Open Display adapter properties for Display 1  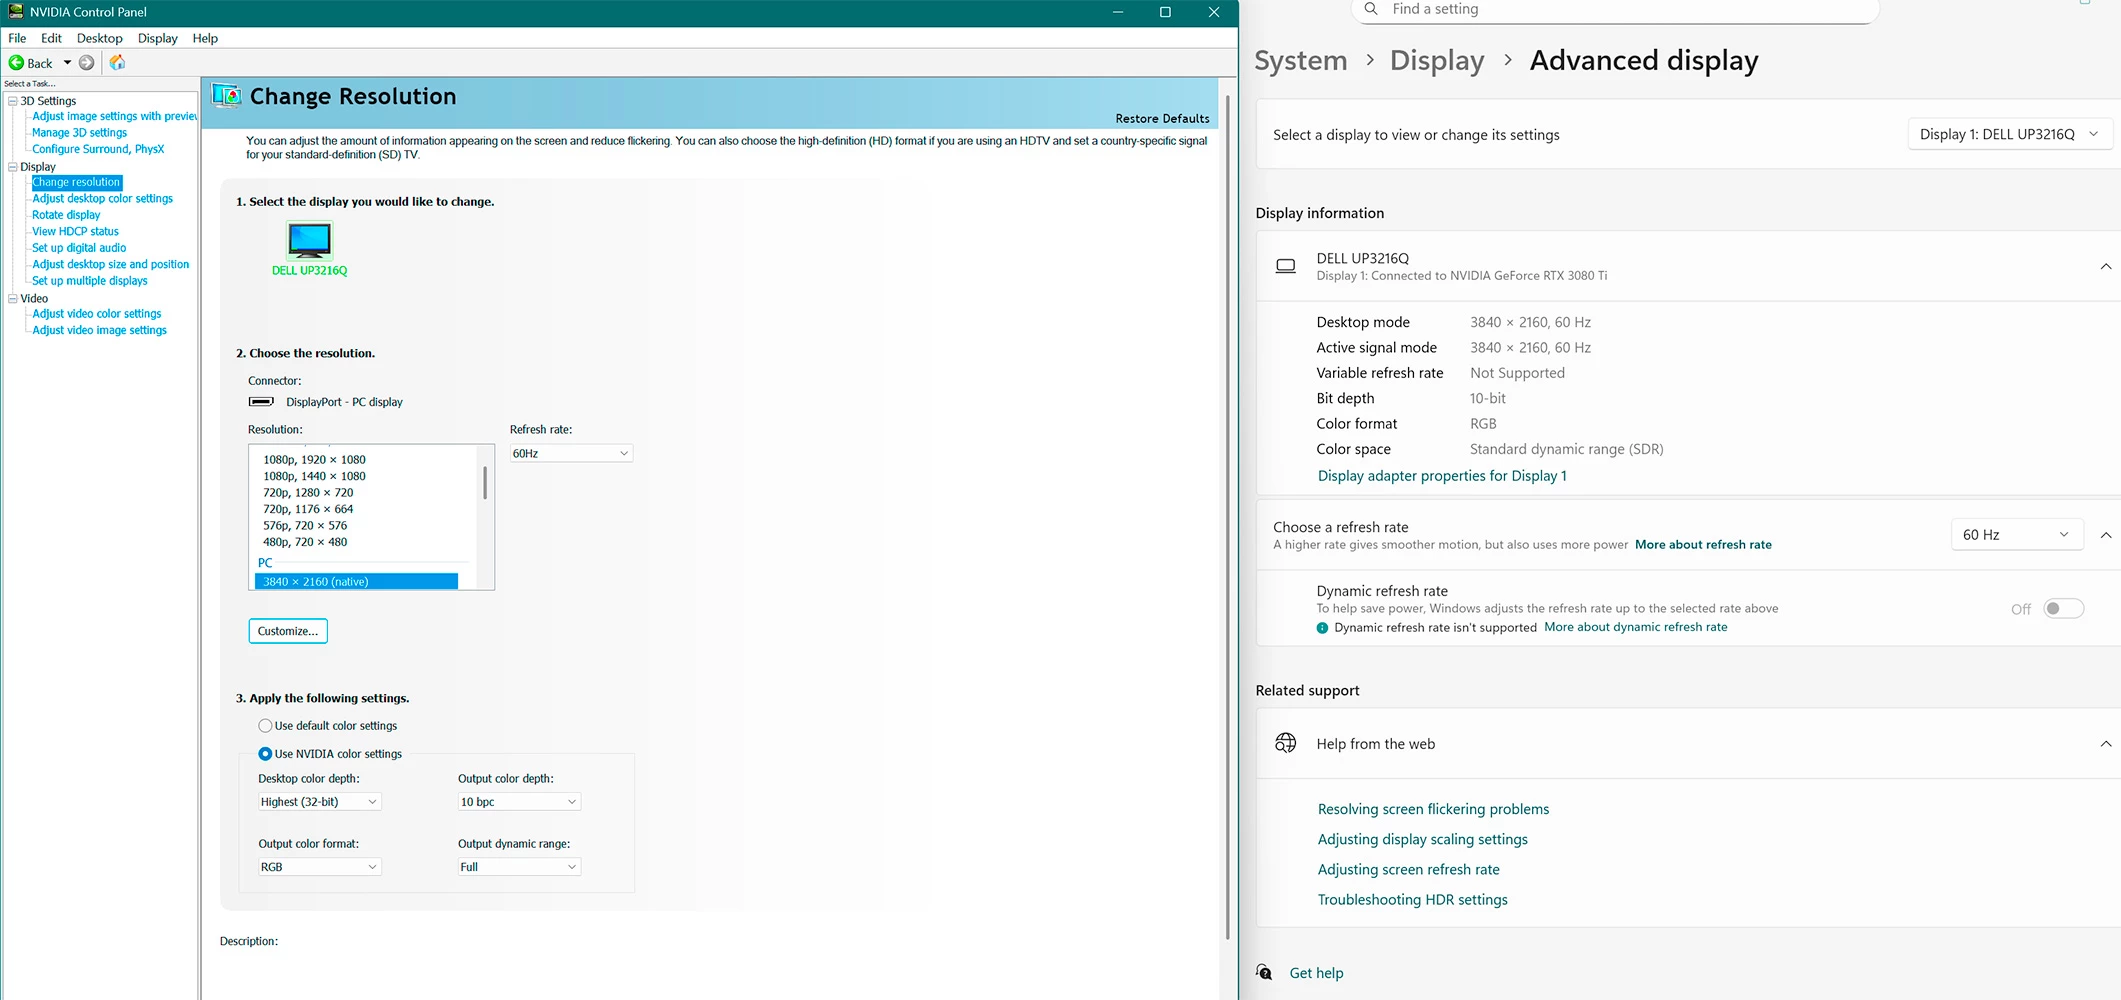1442,476
